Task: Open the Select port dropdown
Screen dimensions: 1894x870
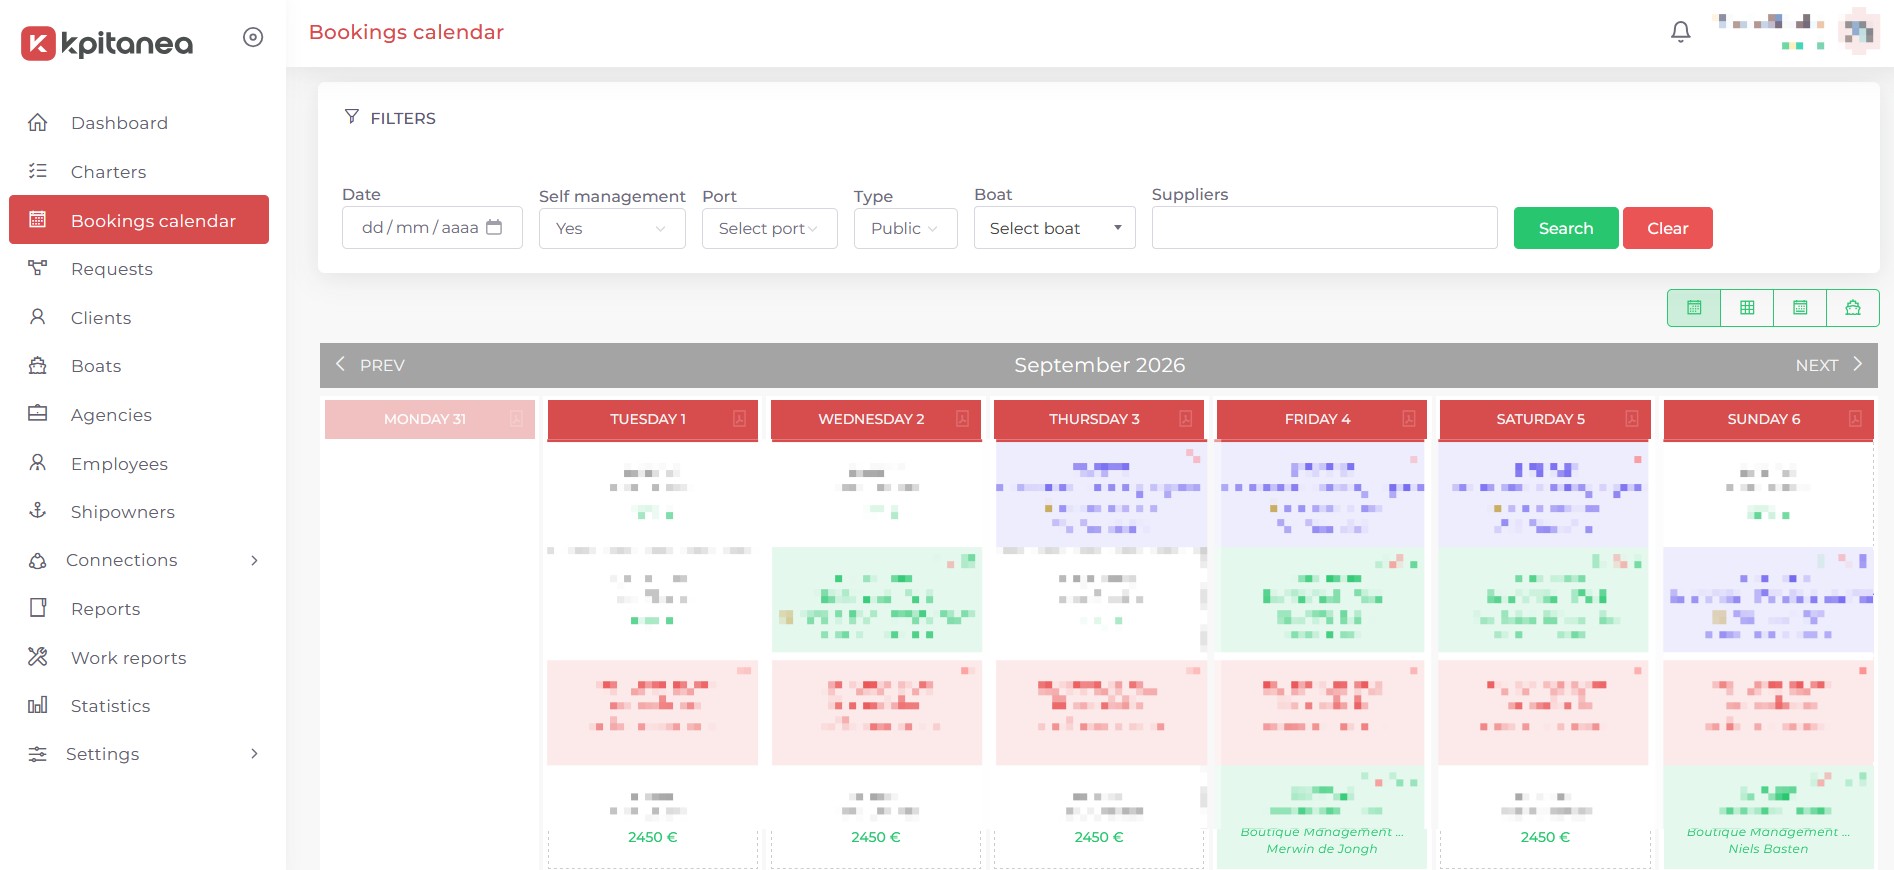Action: click(769, 228)
